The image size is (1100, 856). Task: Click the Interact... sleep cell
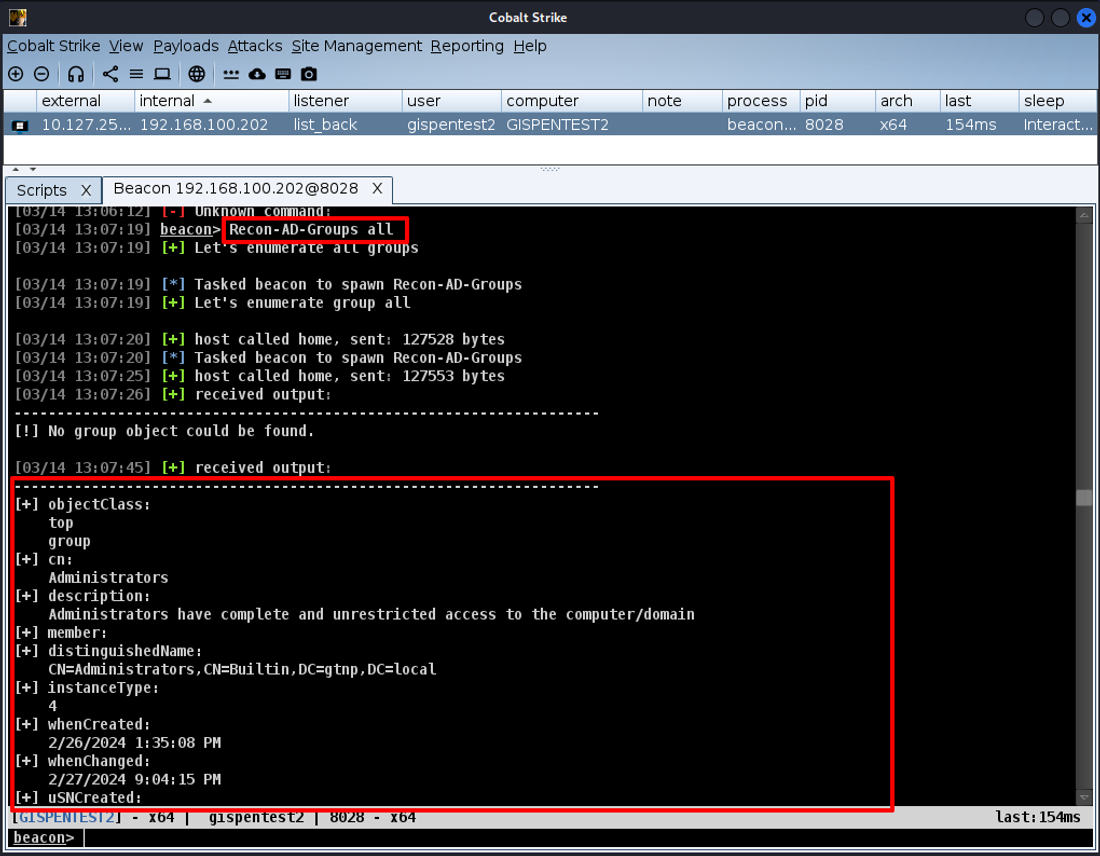1057,125
